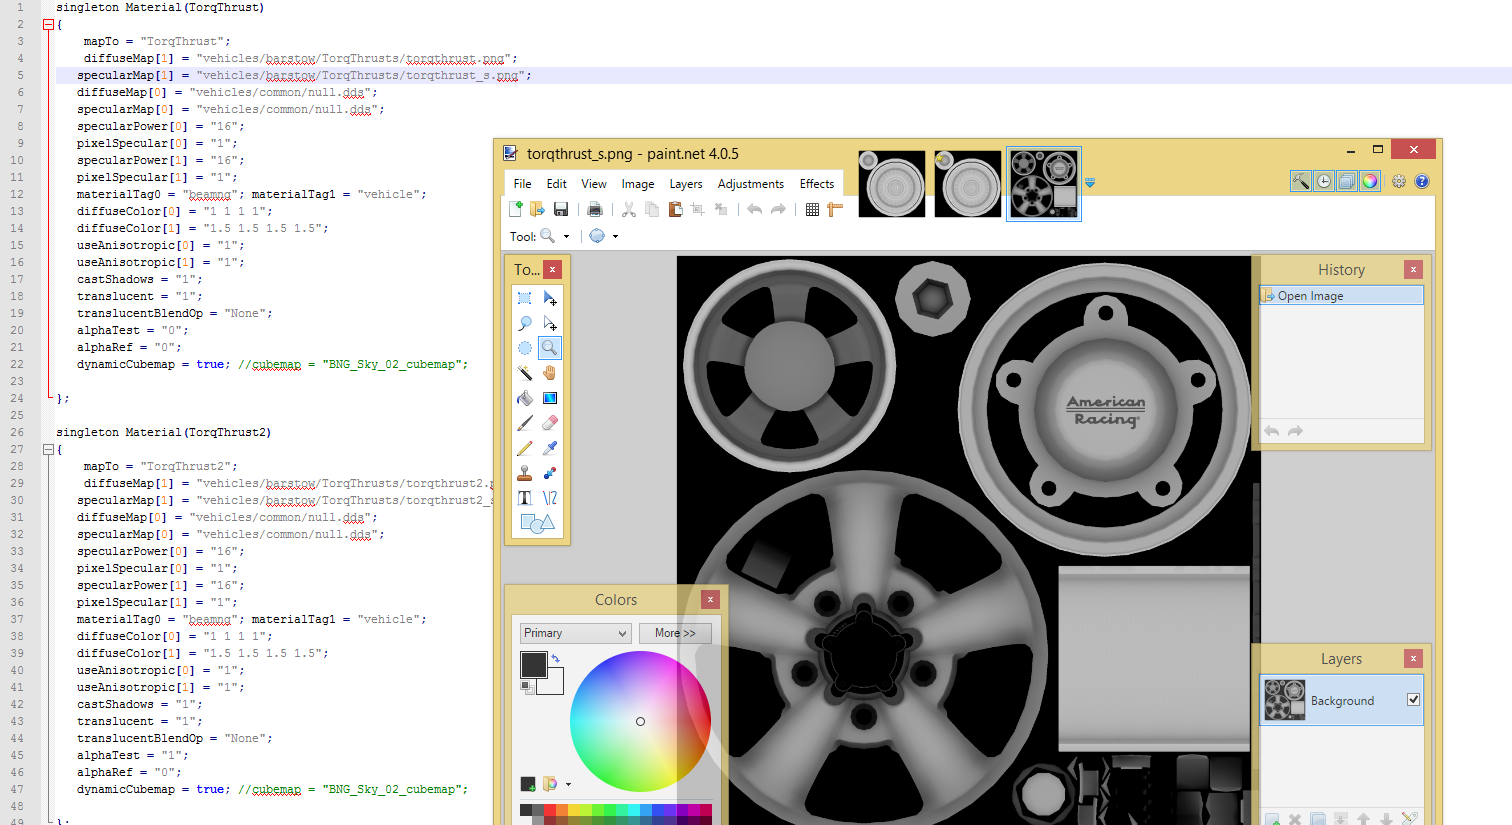This screenshot has width=1512, height=825.
Task: Click the secondary color swatch
Action: coord(555,685)
